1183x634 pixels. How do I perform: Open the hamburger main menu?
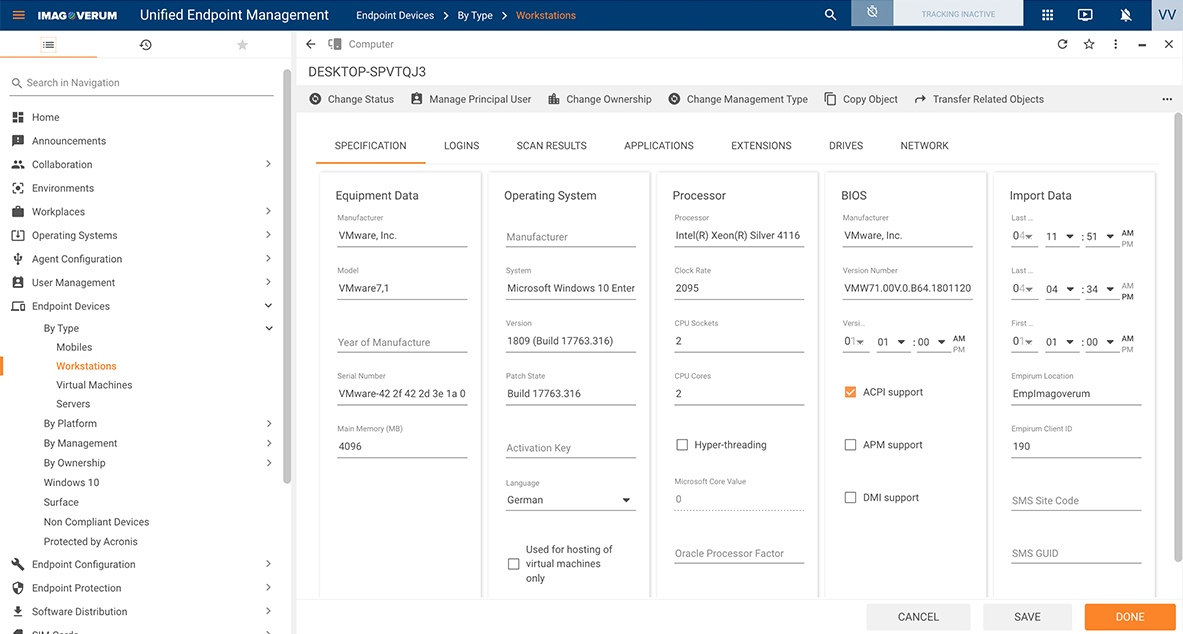(18, 15)
